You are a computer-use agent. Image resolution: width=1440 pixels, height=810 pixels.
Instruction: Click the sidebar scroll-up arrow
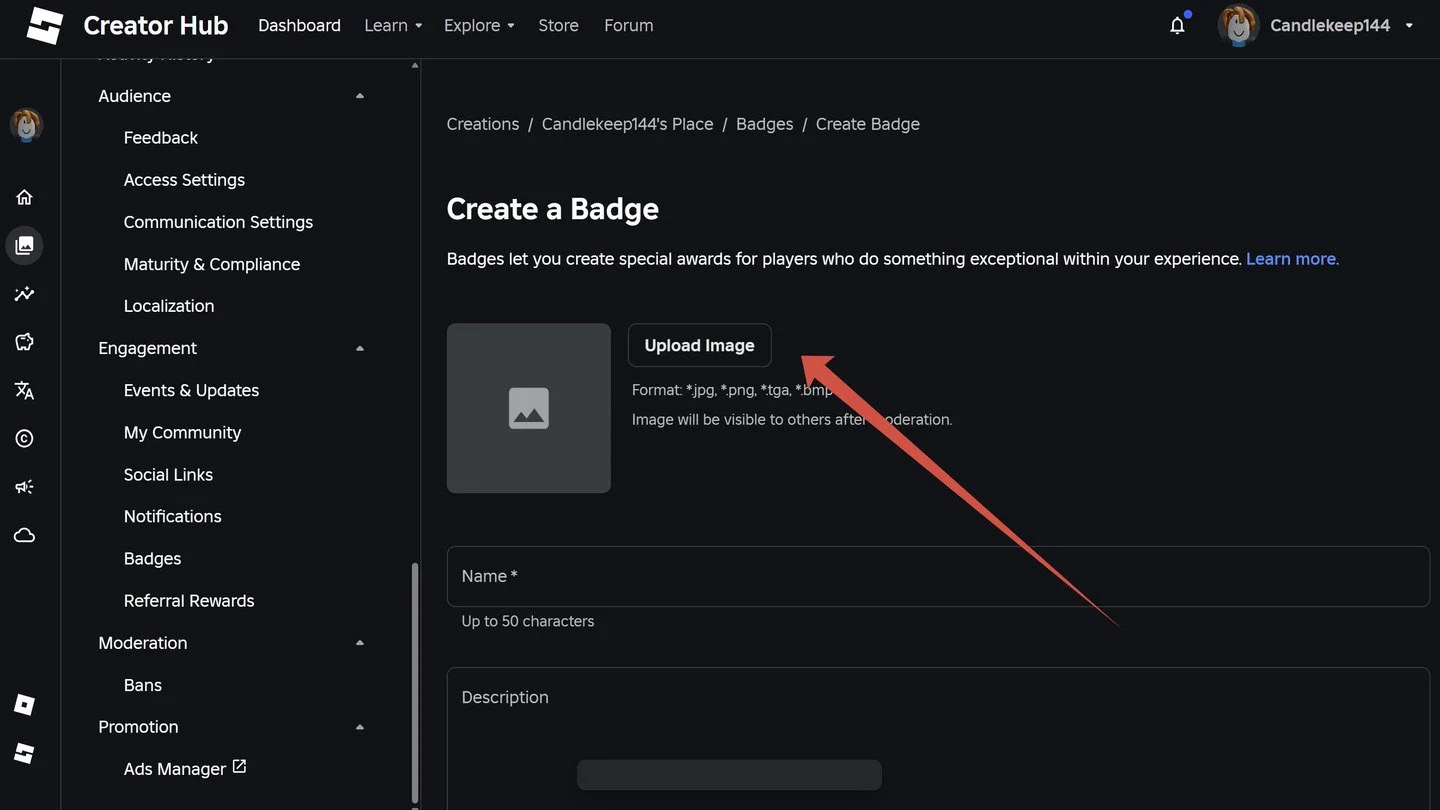(x=415, y=66)
